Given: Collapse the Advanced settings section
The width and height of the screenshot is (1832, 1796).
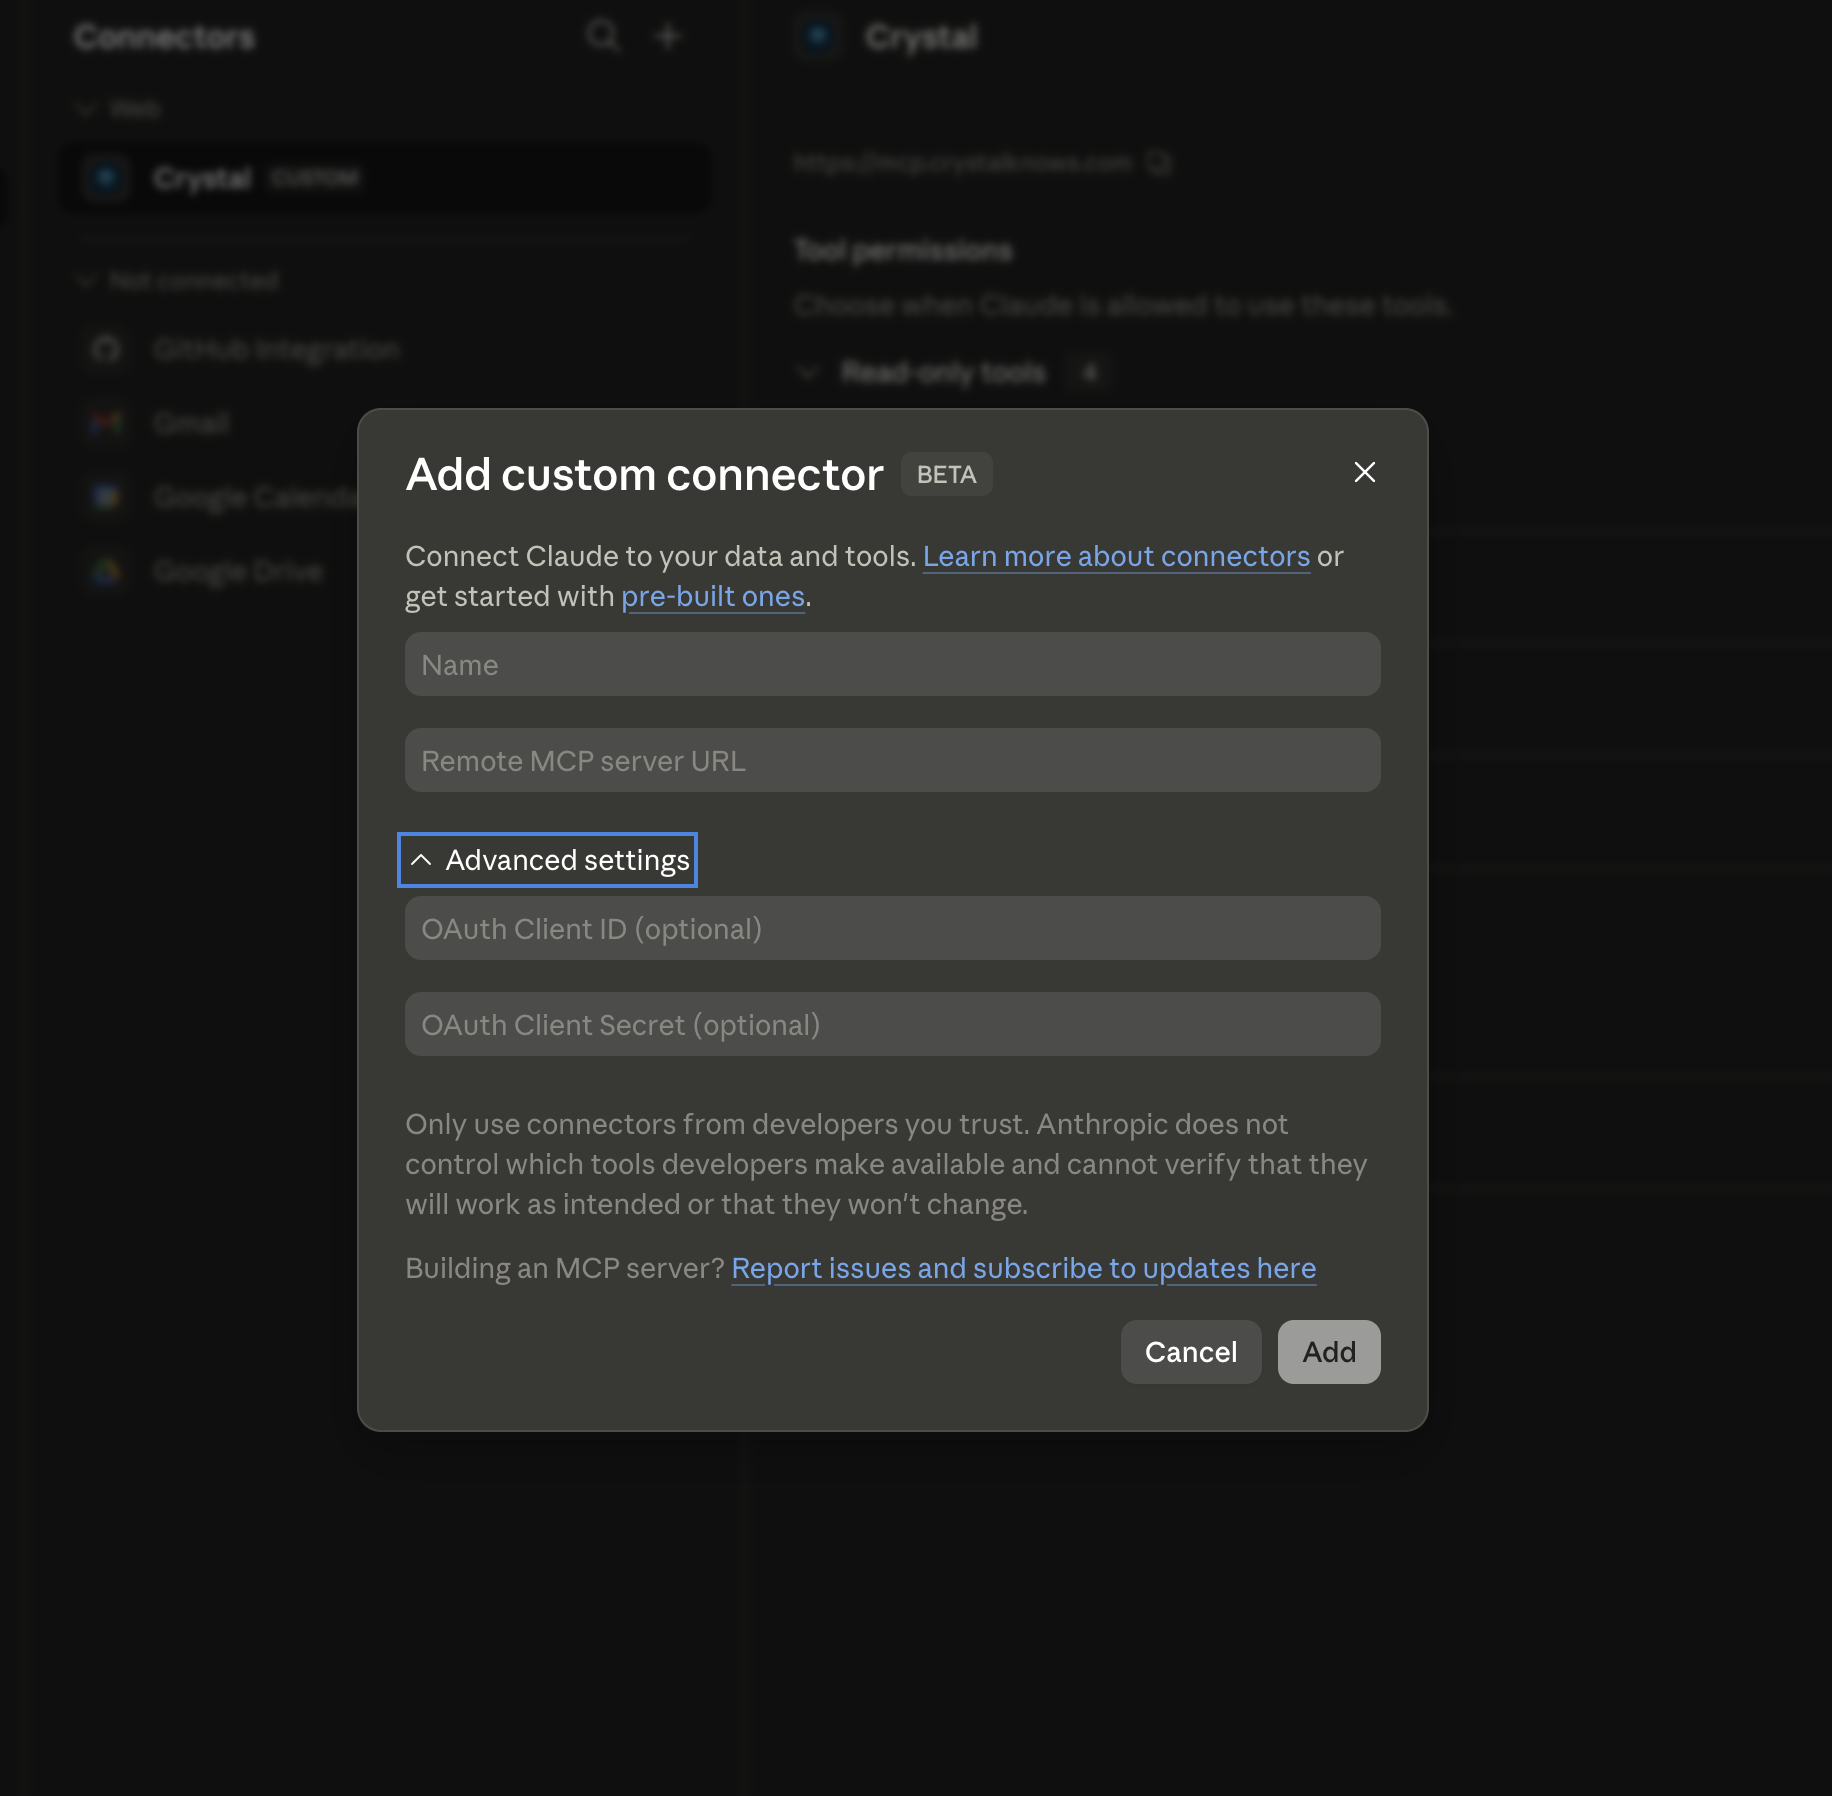Looking at the screenshot, I should click(x=548, y=860).
